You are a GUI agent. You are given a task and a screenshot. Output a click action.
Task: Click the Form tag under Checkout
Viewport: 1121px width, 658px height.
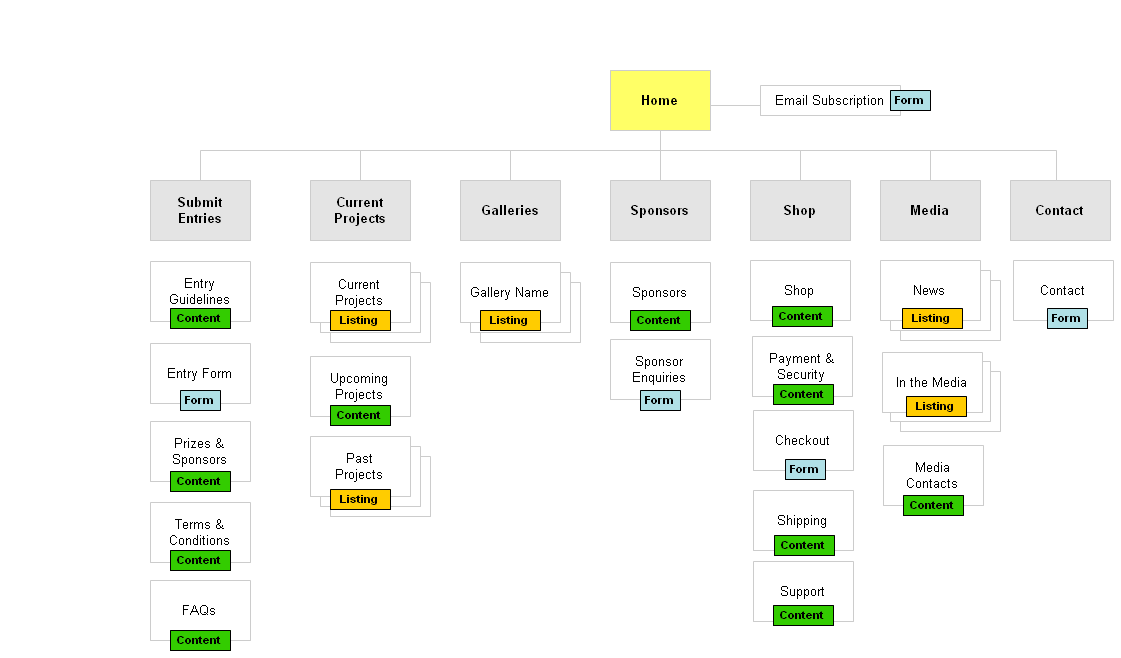[x=804, y=469]
